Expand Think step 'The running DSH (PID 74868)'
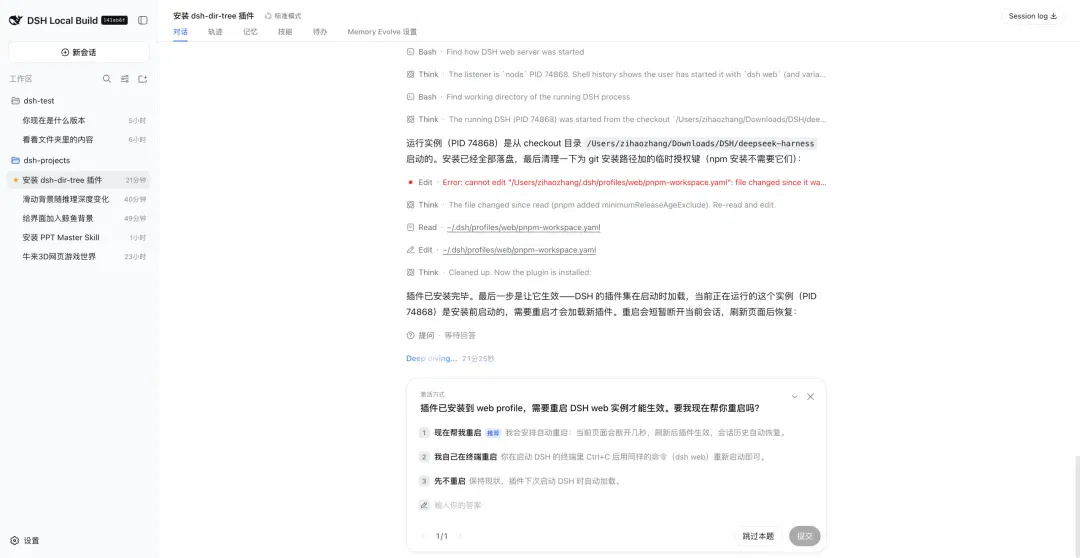1080x558 pixels. point(616,119)
